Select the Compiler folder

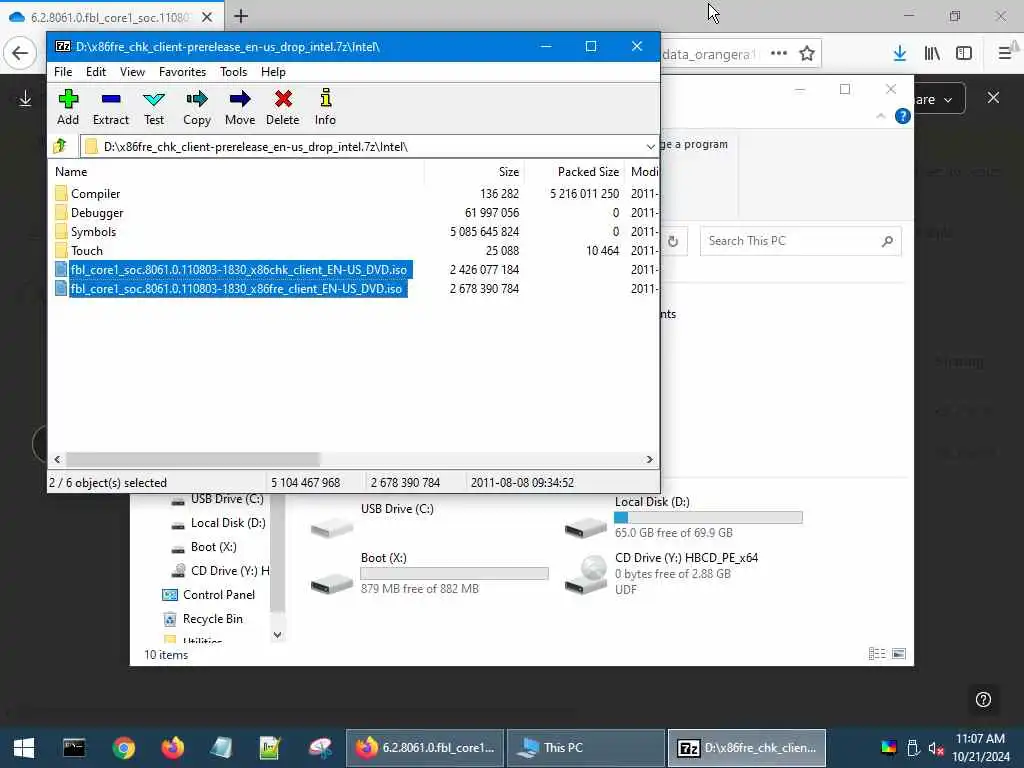click(95, 194)
